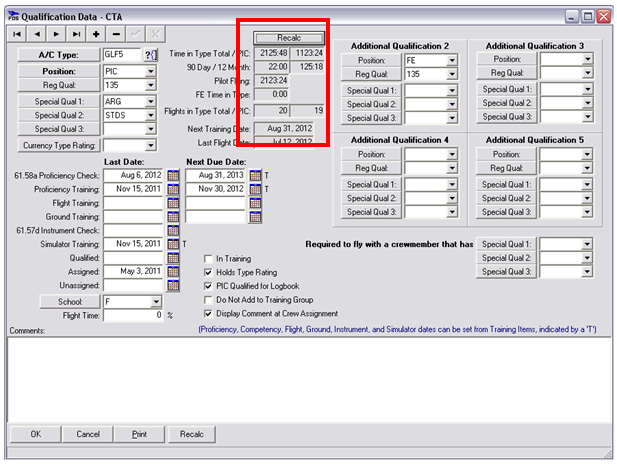
Task: Click Assigned date field May 3, 2011
Action: pyautogui.click(x=133, y=272)
